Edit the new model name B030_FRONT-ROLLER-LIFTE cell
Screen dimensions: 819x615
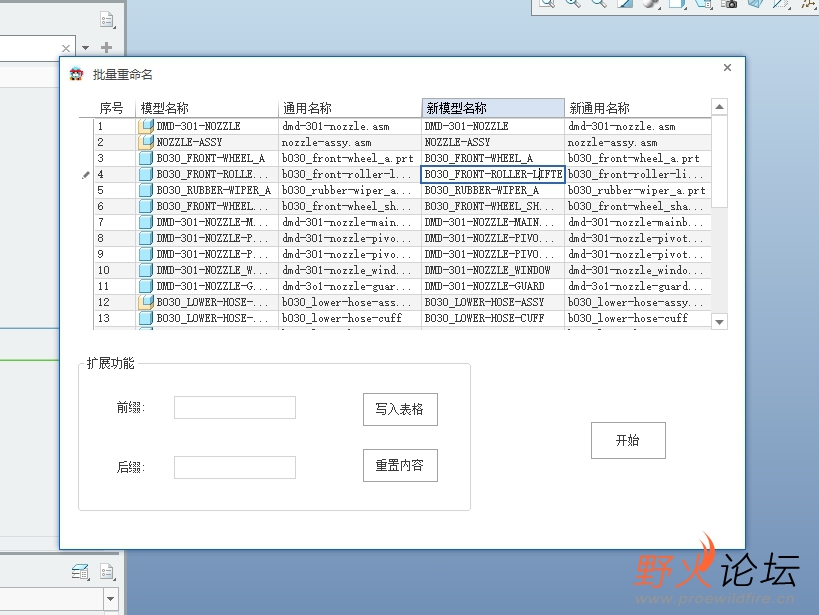pos(493,174)
